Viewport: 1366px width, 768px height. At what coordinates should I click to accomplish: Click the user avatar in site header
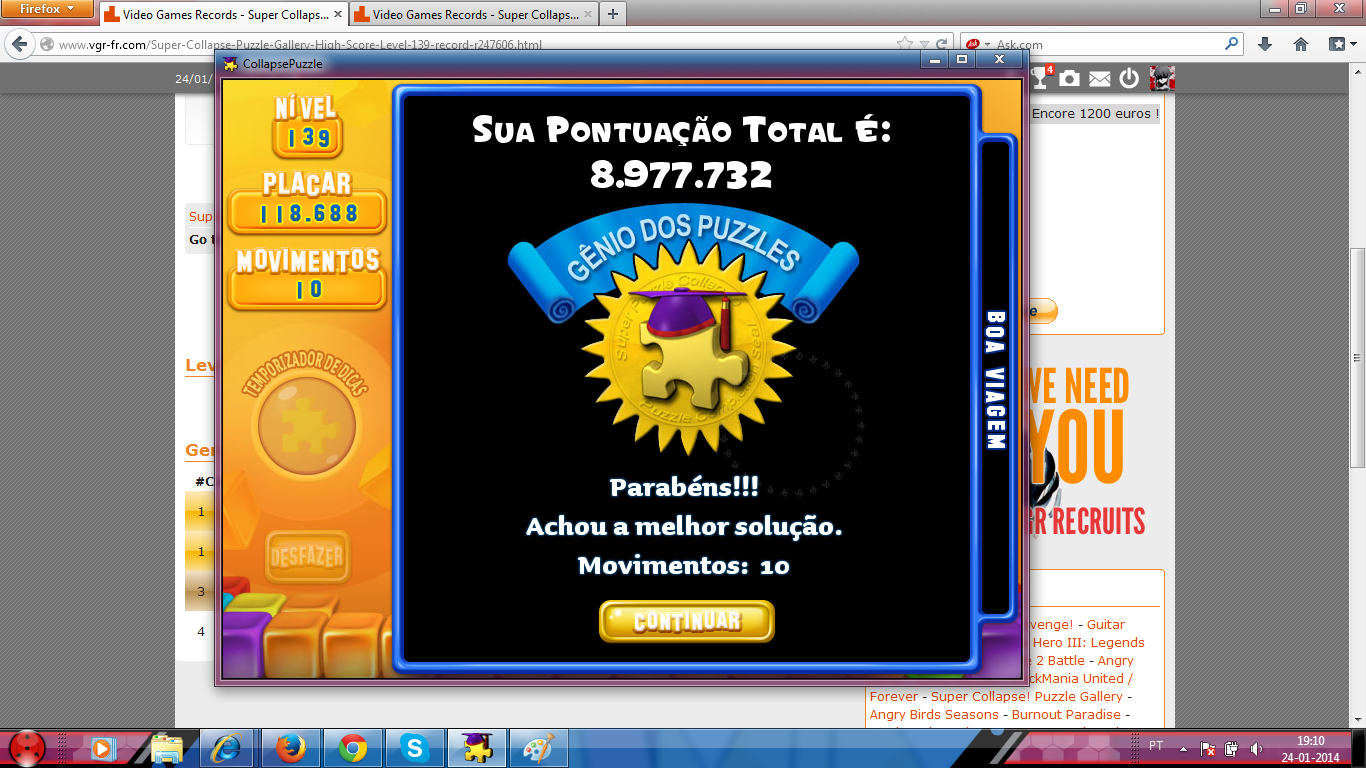[1161, 78]
